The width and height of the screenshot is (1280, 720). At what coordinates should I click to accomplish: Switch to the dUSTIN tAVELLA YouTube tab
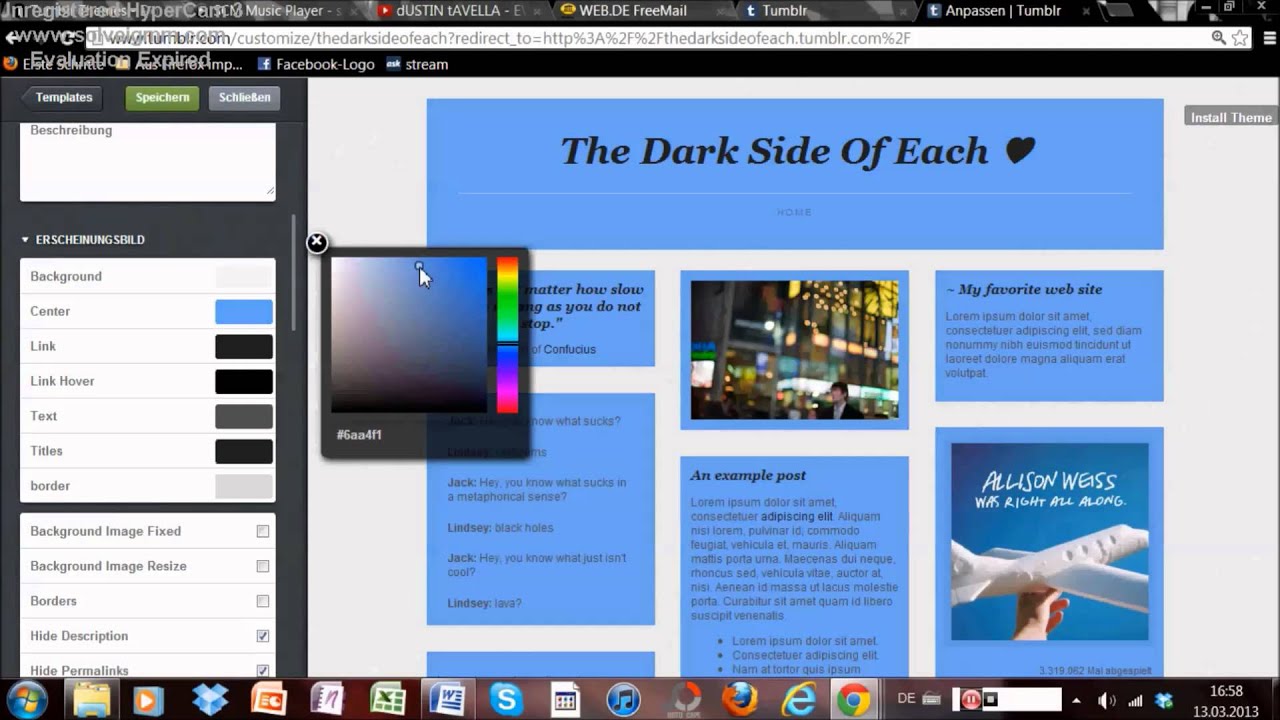[460, 11]
